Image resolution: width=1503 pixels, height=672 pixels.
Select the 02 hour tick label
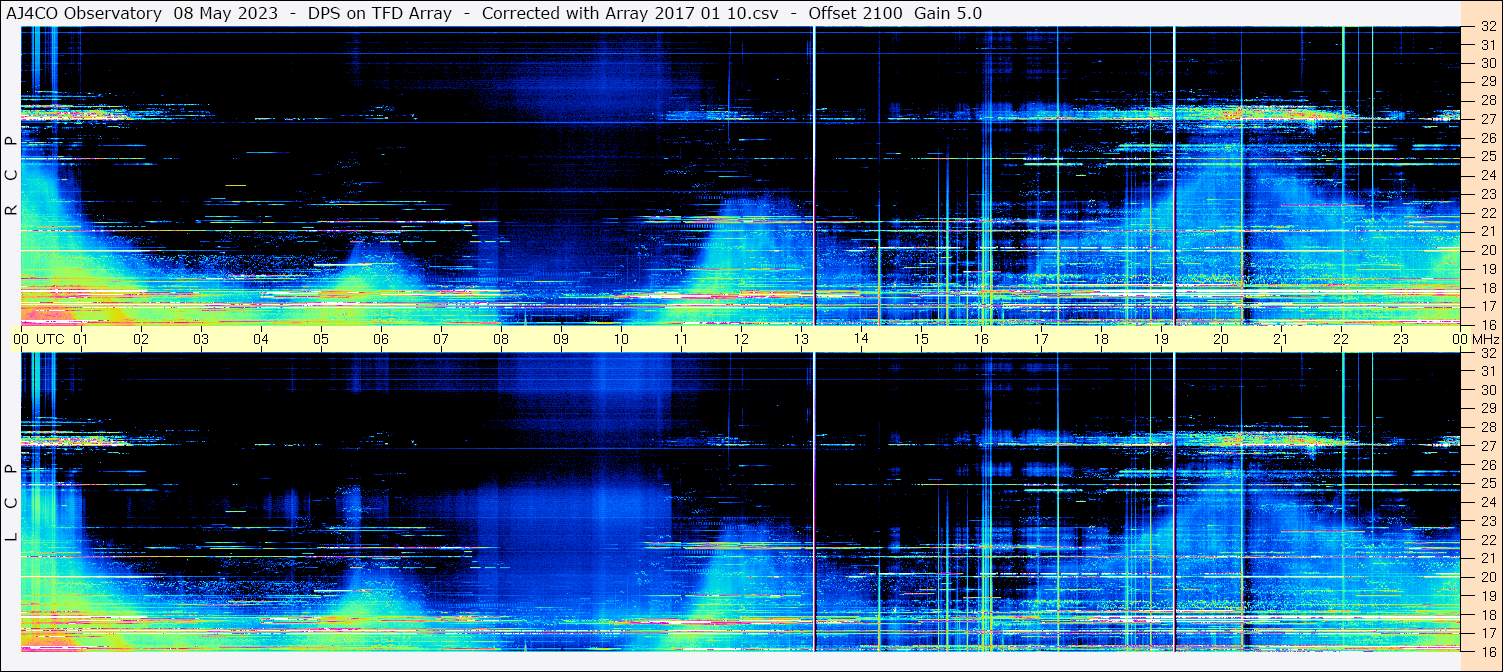tap(141, 339)
